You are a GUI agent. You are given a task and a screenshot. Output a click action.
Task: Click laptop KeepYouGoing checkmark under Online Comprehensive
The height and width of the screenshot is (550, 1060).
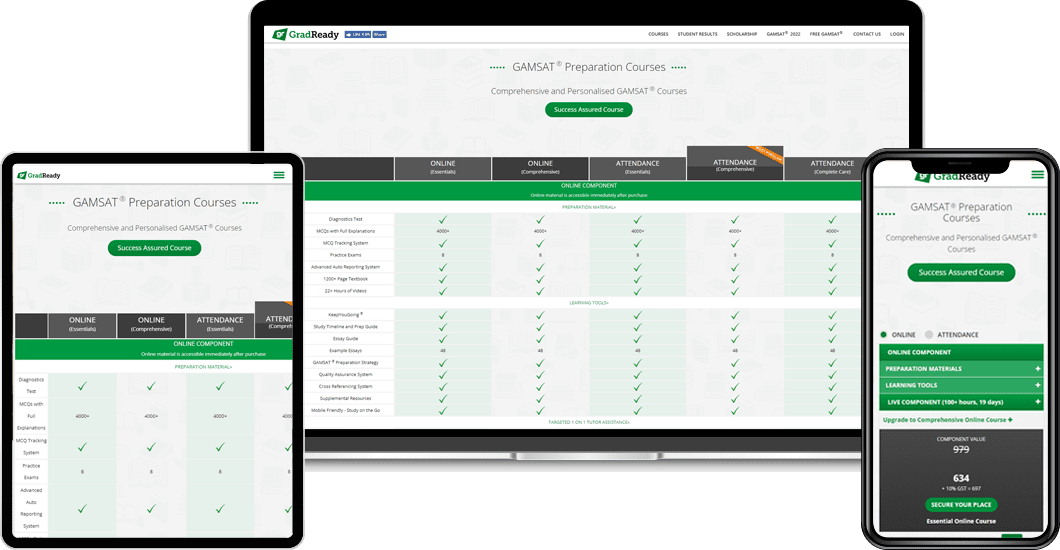point(540,315)
